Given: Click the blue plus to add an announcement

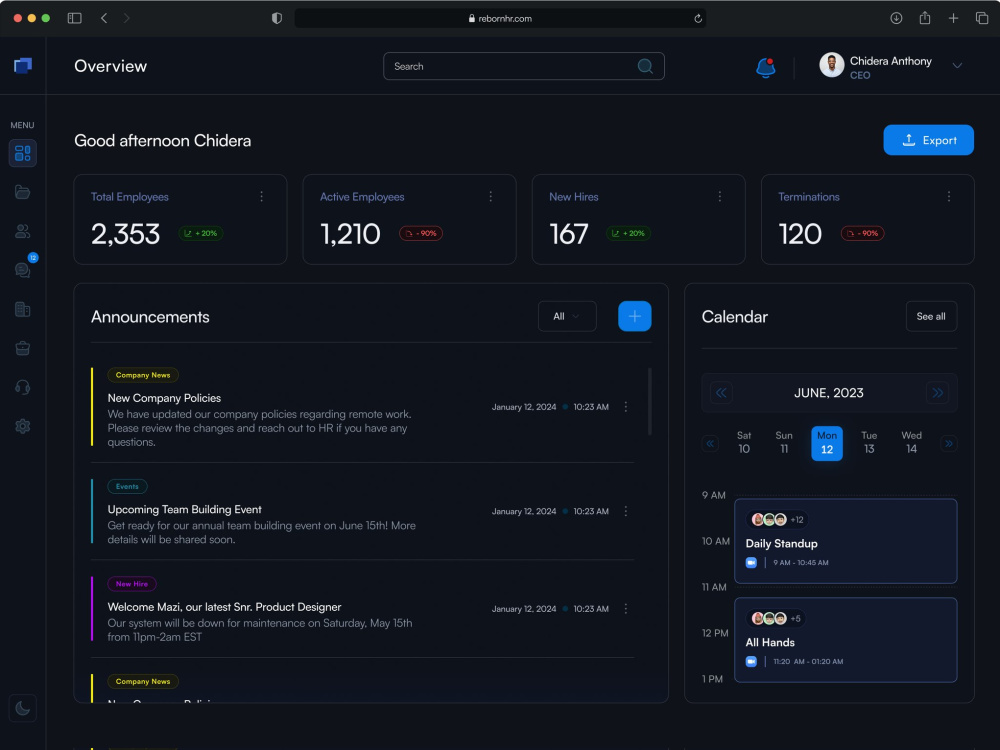Looking at the screenshot, I should click(634, 316).
